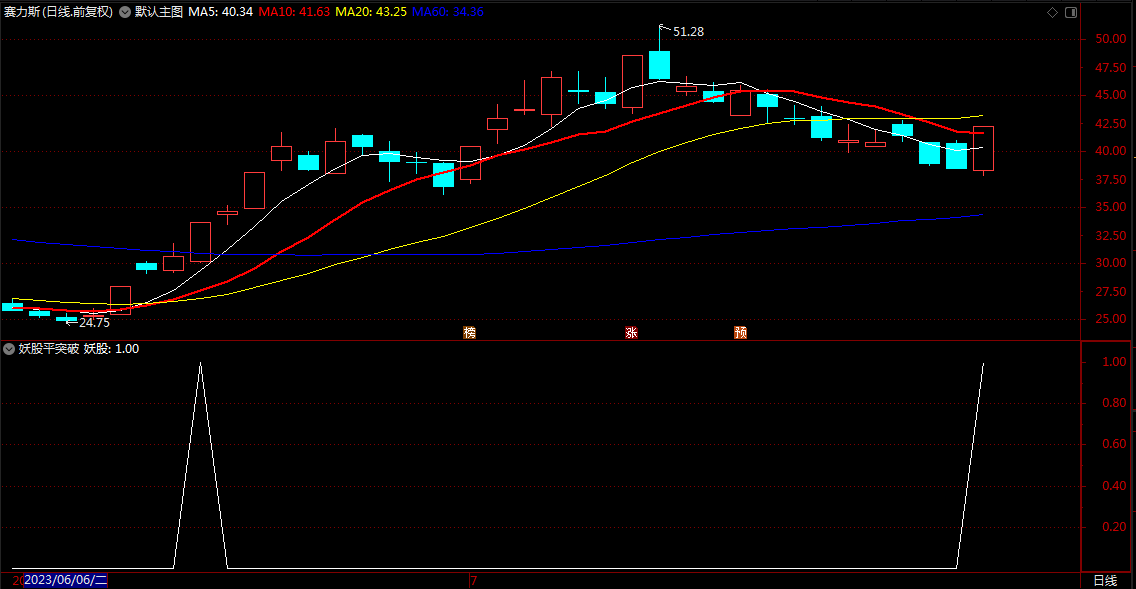Click the 0.80 sub-chart axis label
Screen dimensions: 1136x589
pos(1114,404)
